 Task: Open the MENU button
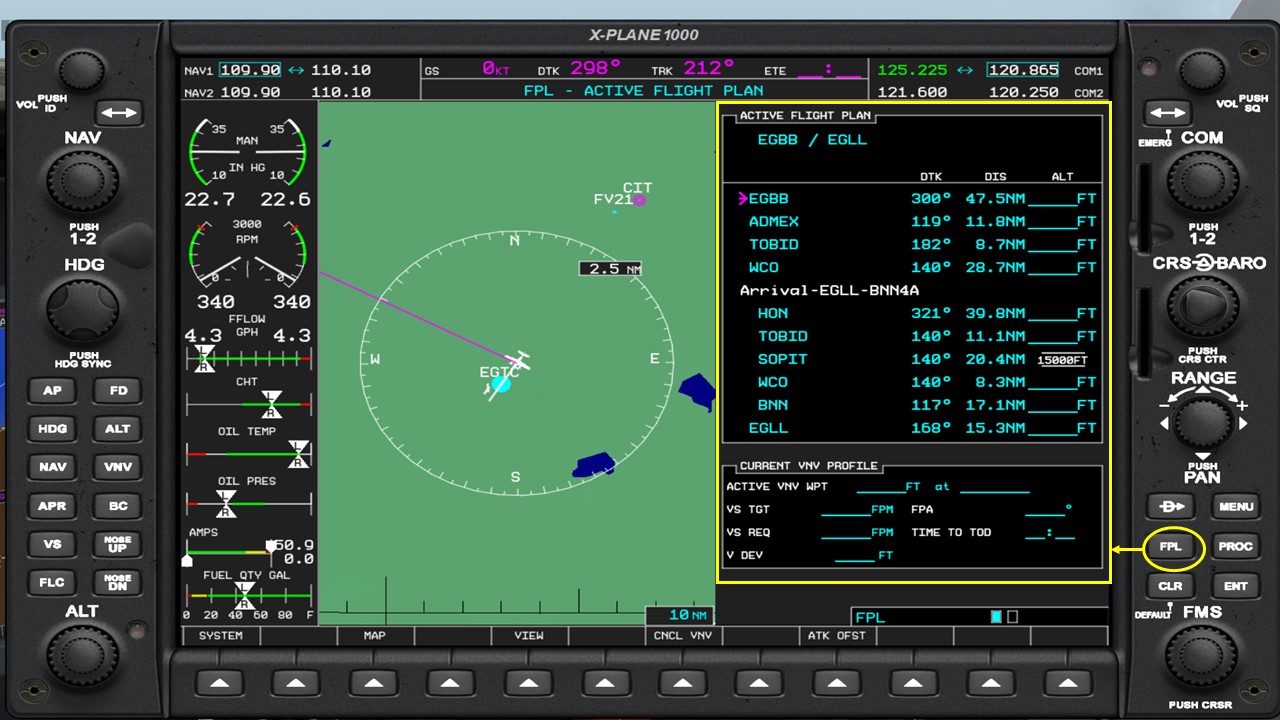(x=1236, y=506)
